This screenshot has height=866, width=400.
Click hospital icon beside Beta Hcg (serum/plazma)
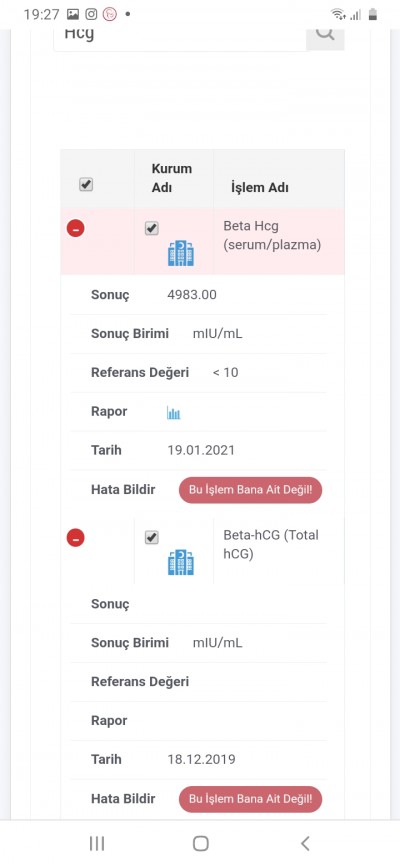click(x=181, y=254)
